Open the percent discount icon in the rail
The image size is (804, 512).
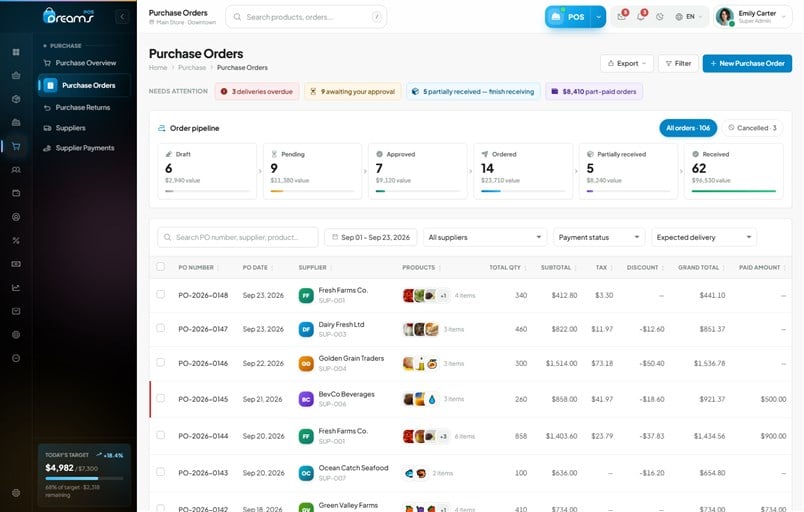[x=16, y=240]
